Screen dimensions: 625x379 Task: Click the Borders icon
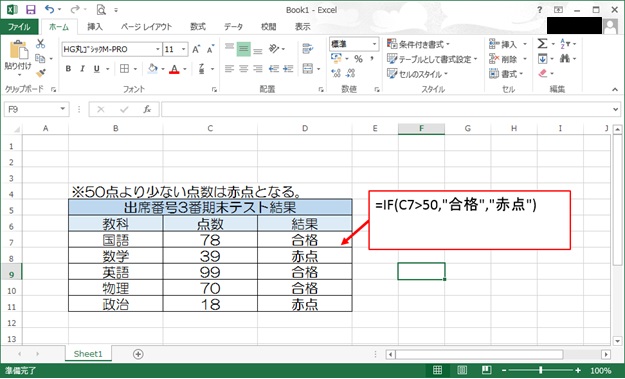pyautogui.click(x=124, y=69)
